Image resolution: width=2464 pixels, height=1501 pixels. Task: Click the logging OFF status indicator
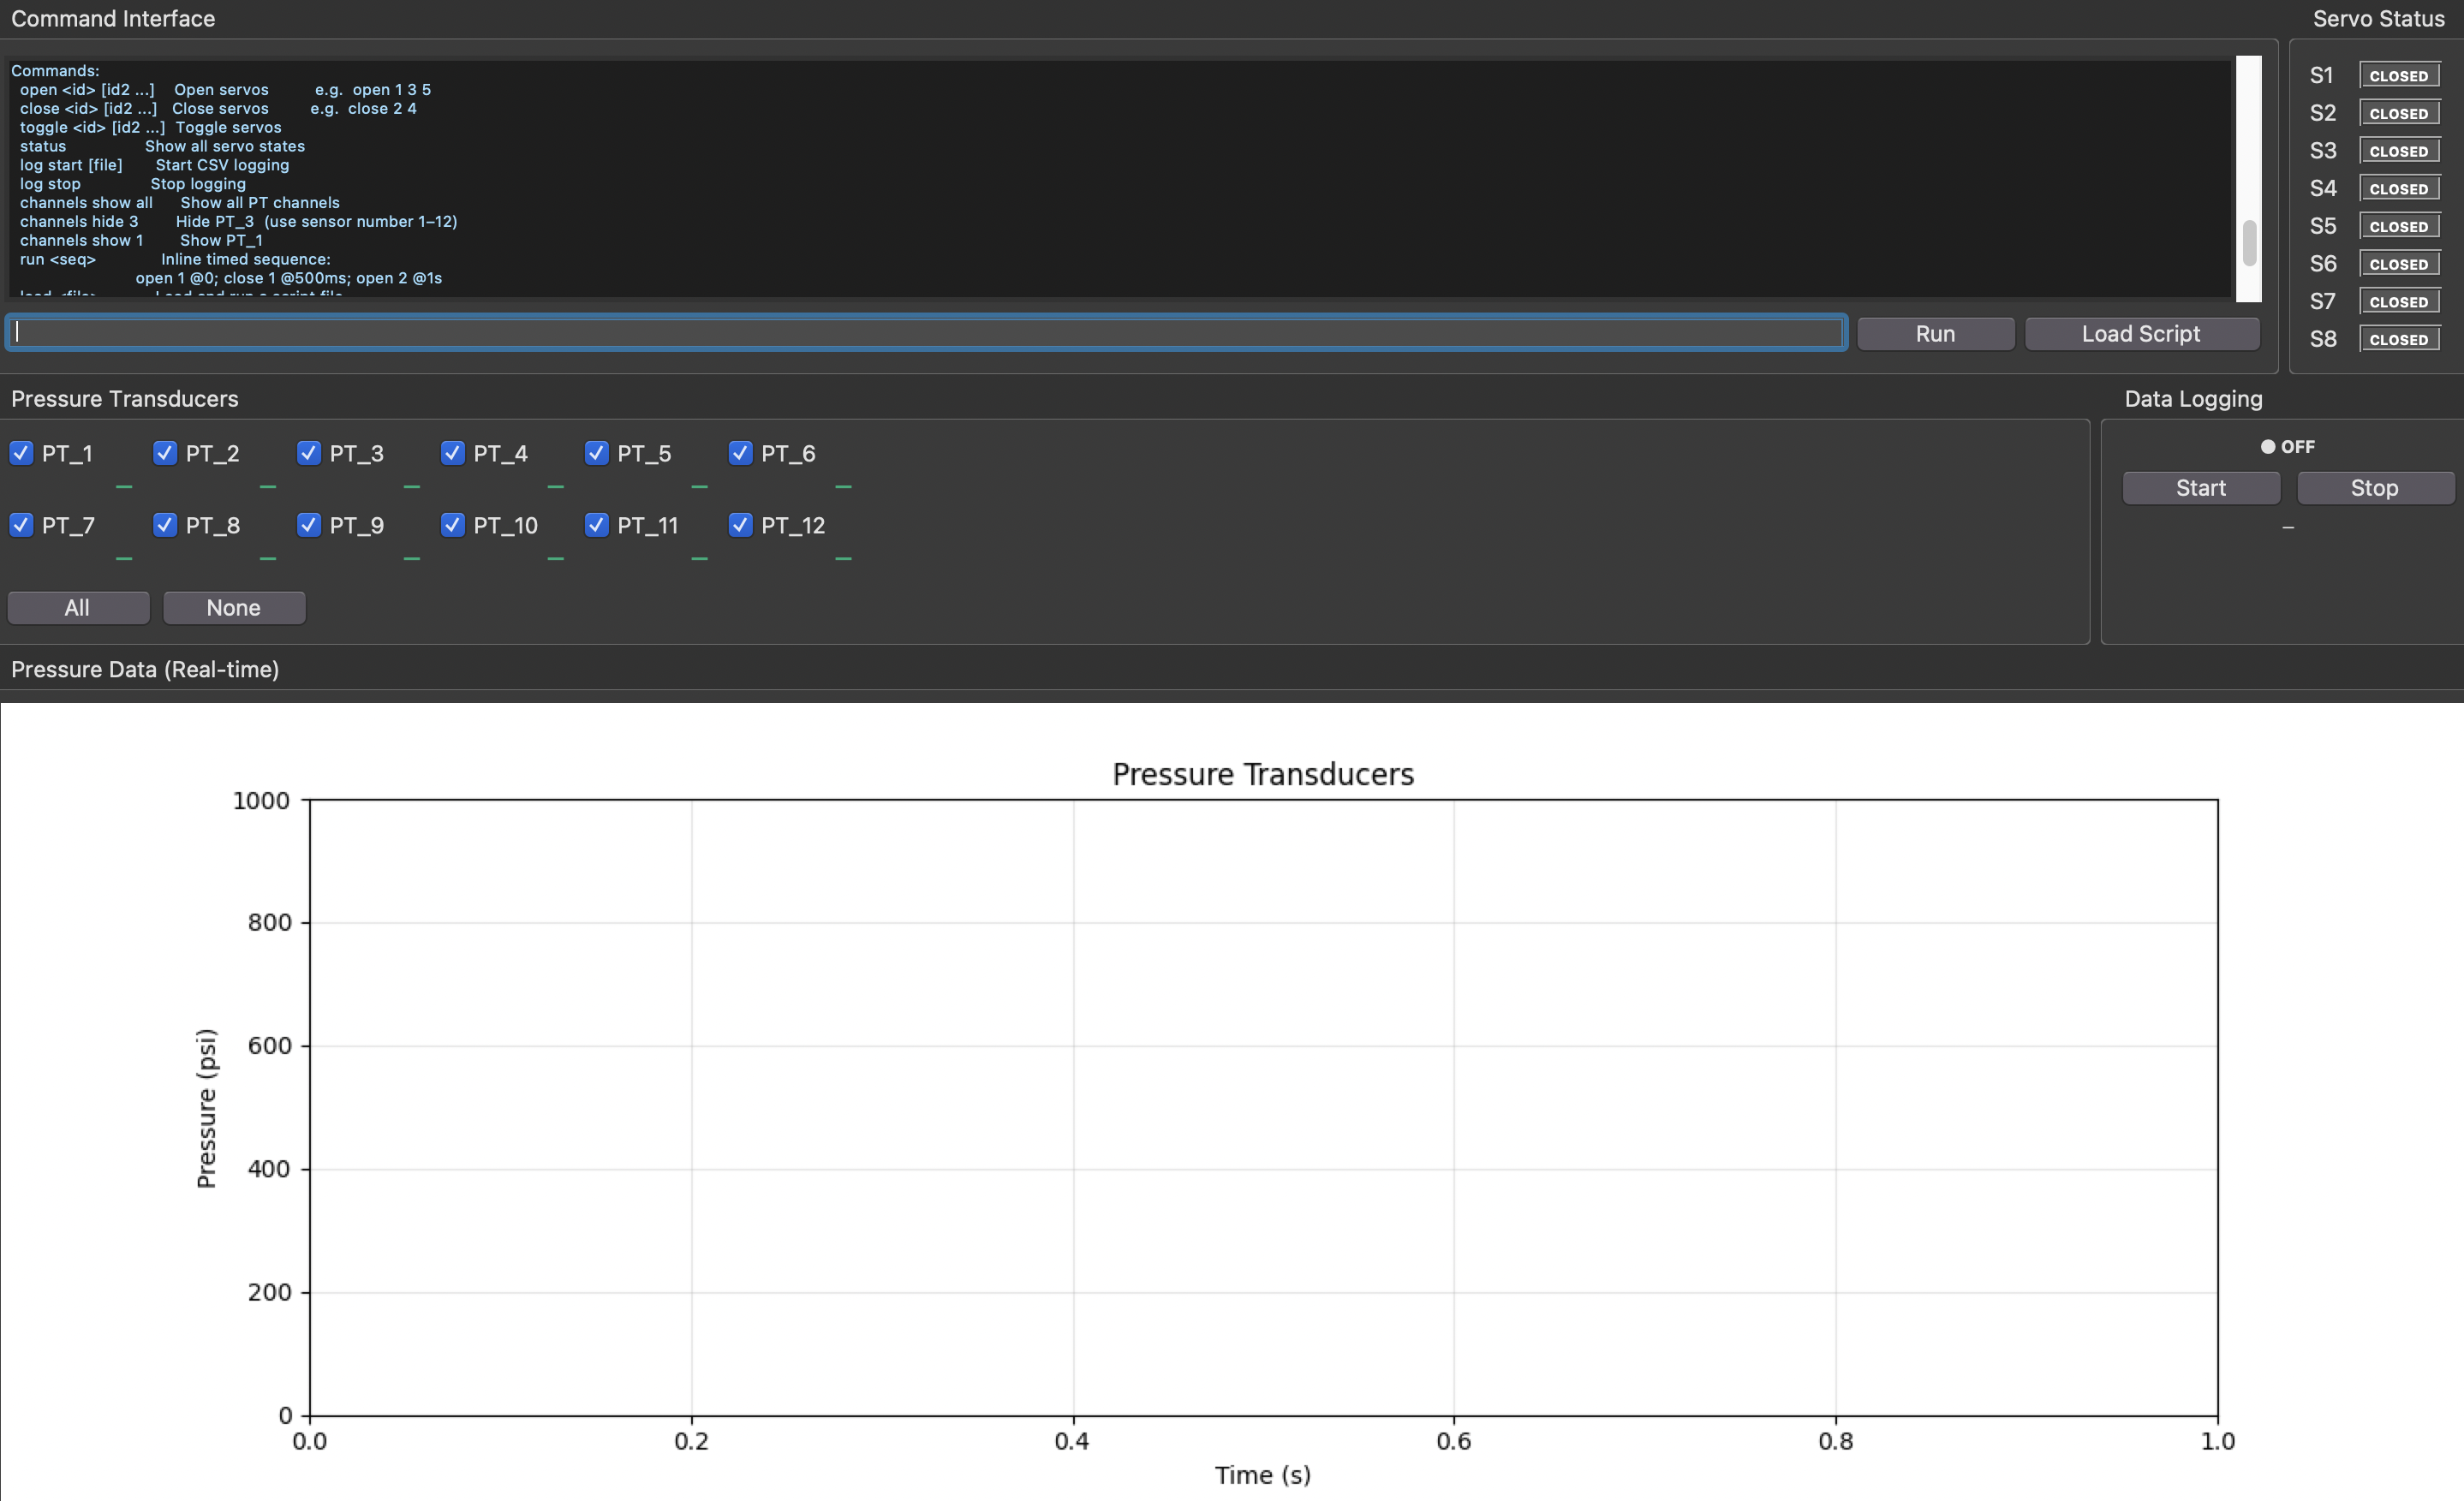pyautogui.click(x=2287, y=447)
